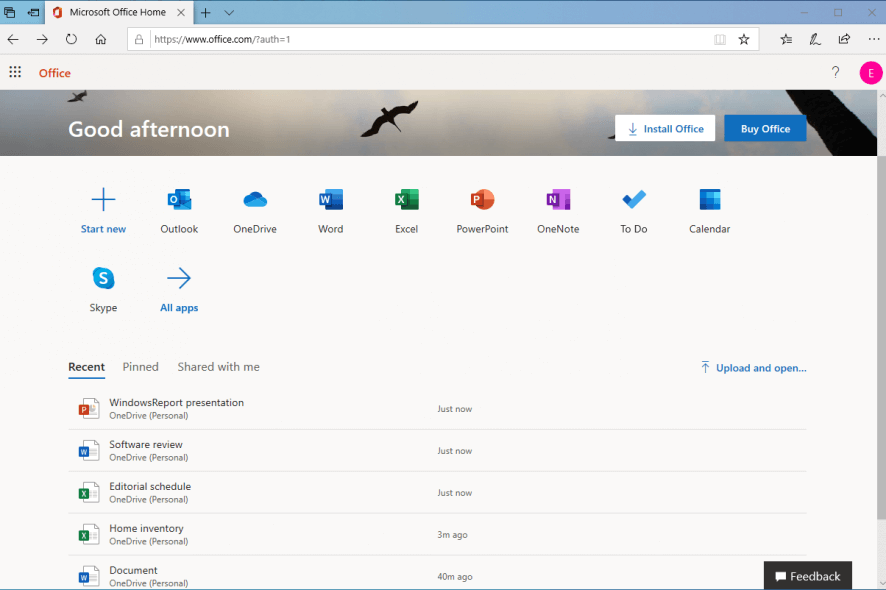Screen dimensions: 886x590
Task: Show all apps via the arrow icon
Action: pyautogui.click(x=179, y=278)
